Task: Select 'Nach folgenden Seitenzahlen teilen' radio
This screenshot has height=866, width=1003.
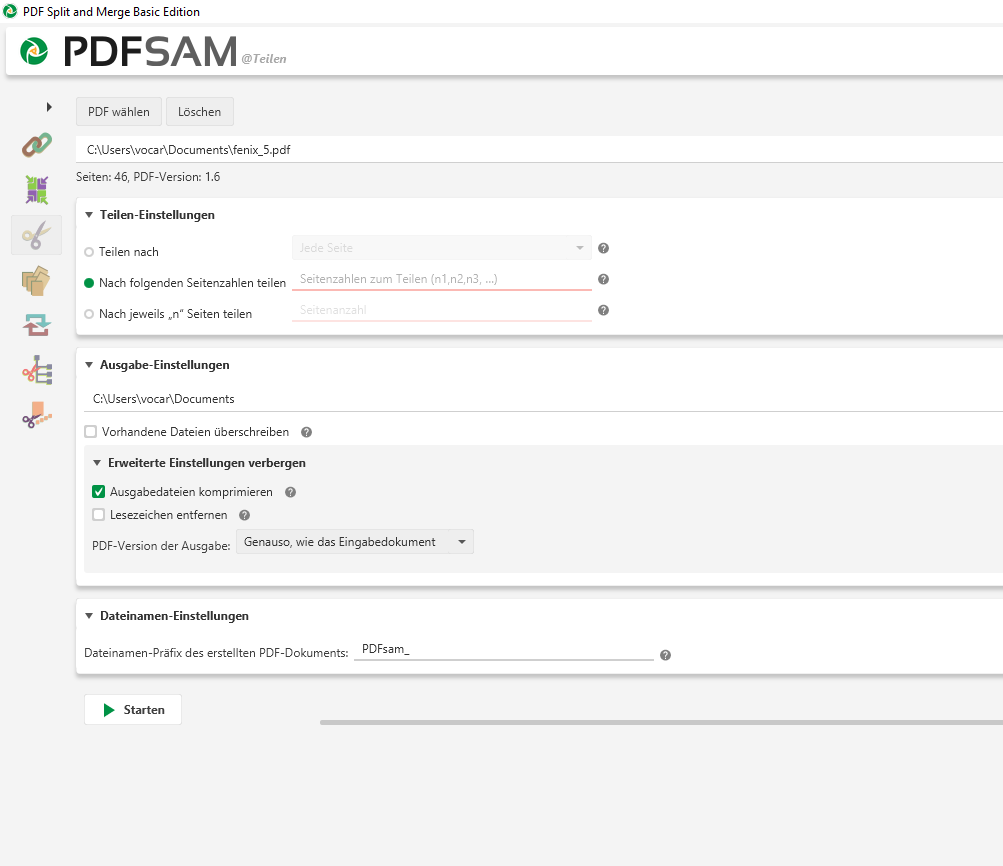Action: click(x=89, y=283)
